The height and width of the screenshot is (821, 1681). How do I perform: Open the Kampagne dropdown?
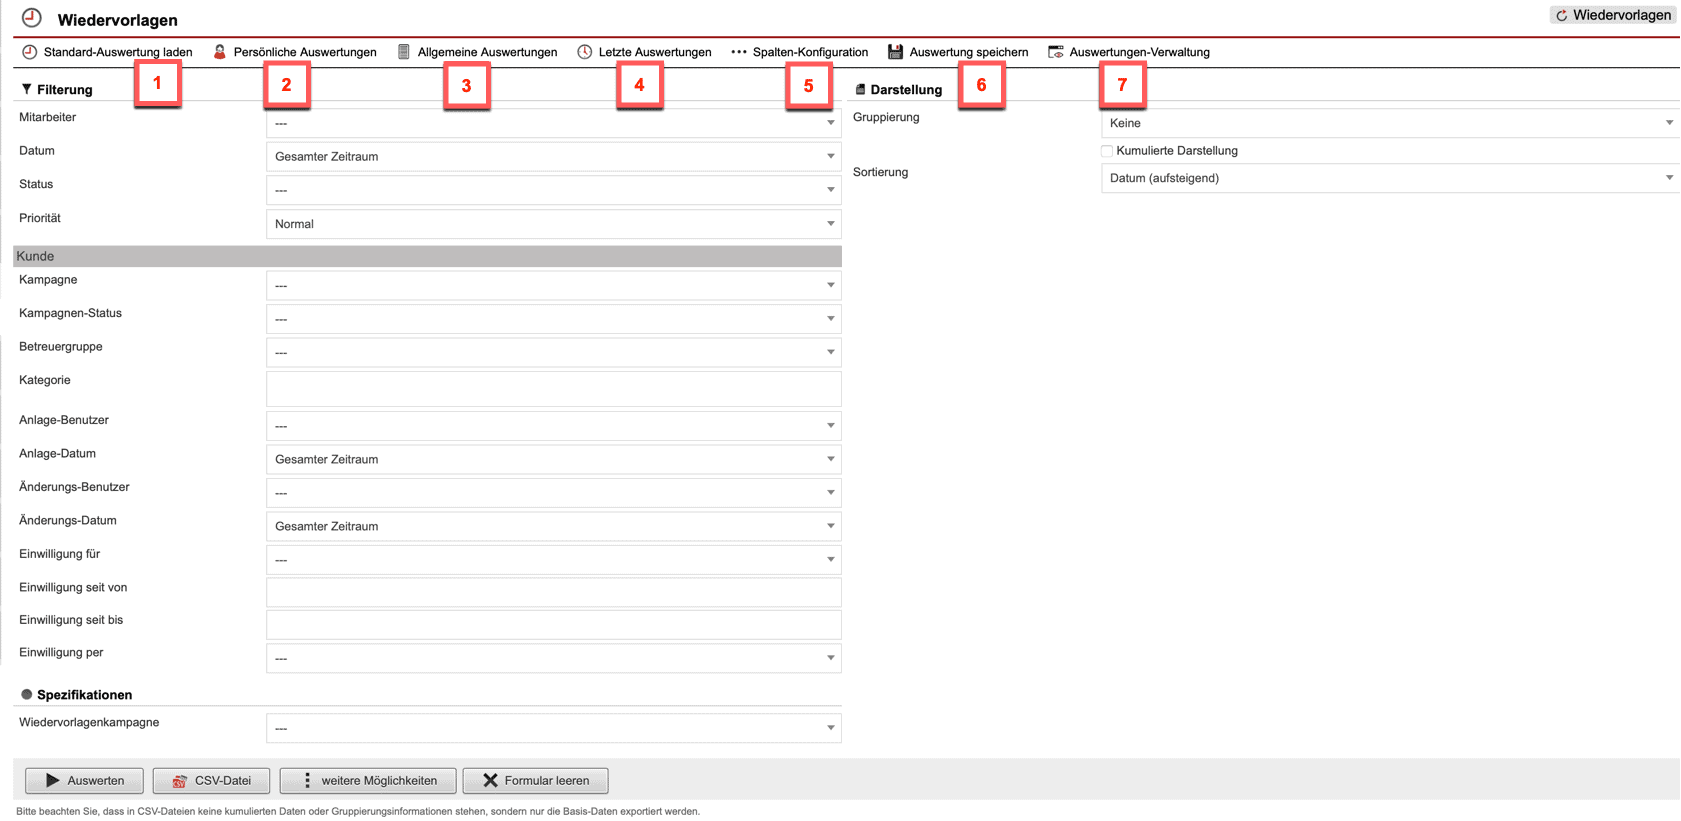pos(553,285)
